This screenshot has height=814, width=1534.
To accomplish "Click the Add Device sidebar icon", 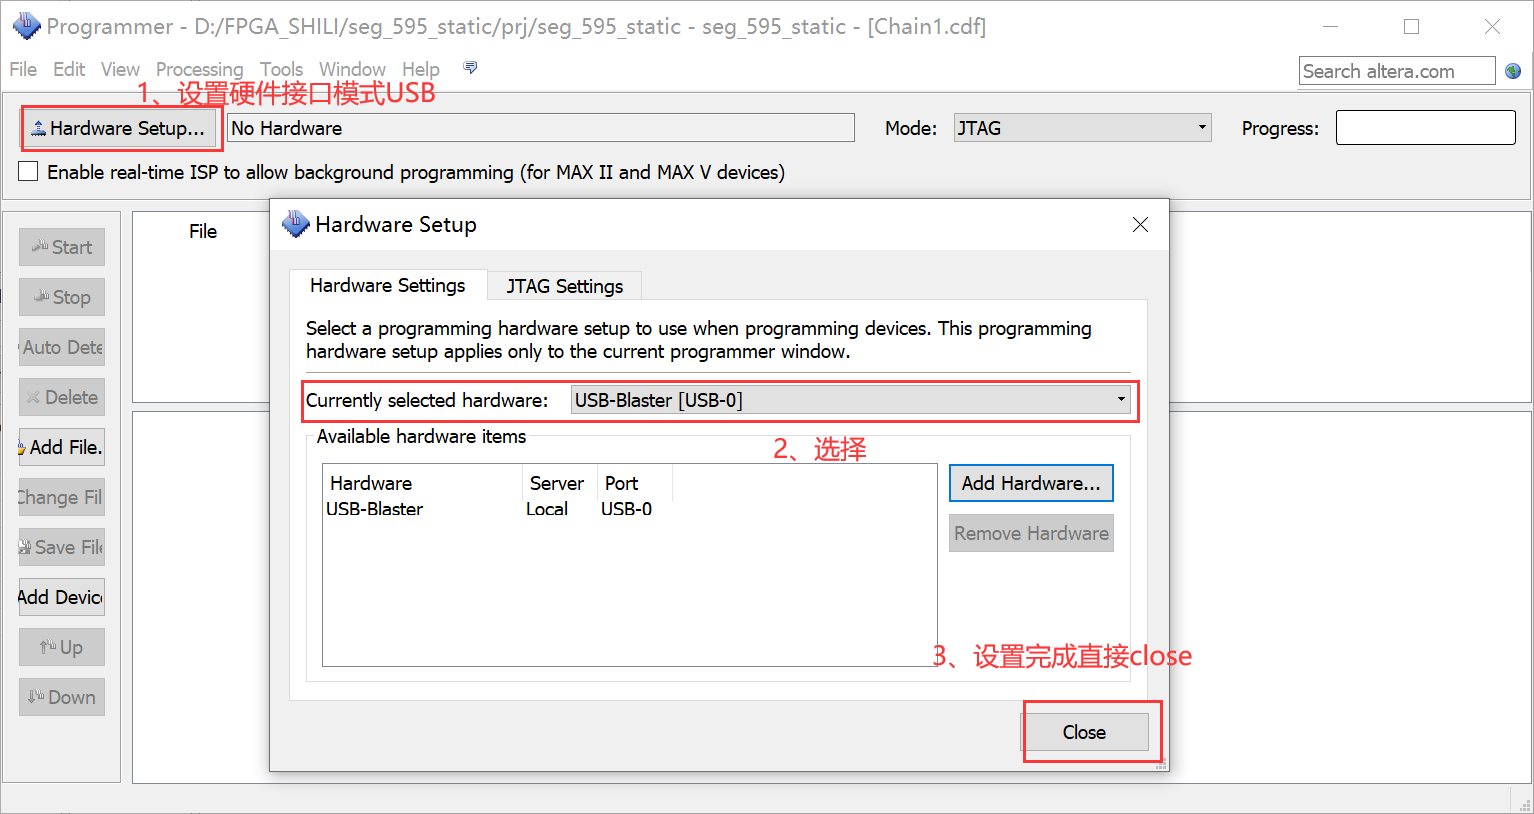I will click(x=61, y=597).
